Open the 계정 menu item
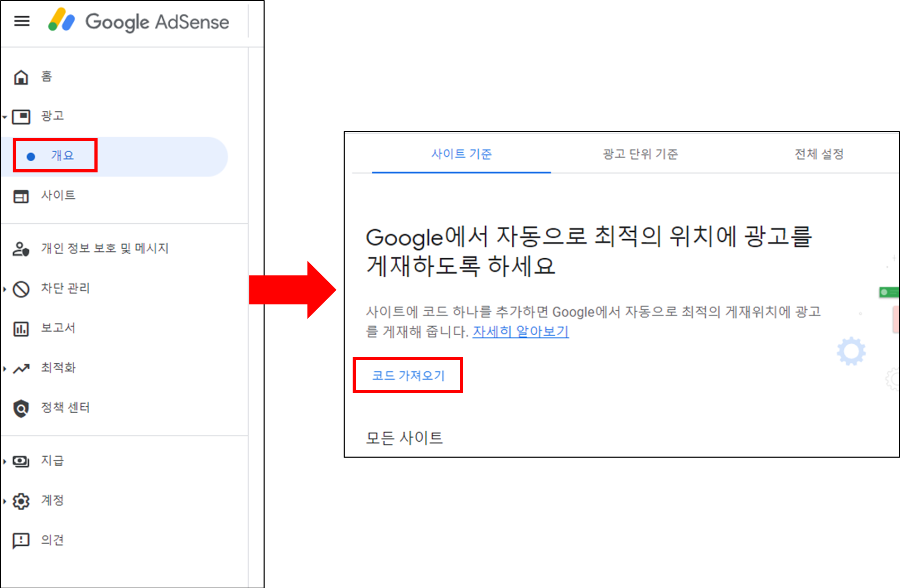The height and width of the screenshot is (588, 900). point(52,500)
